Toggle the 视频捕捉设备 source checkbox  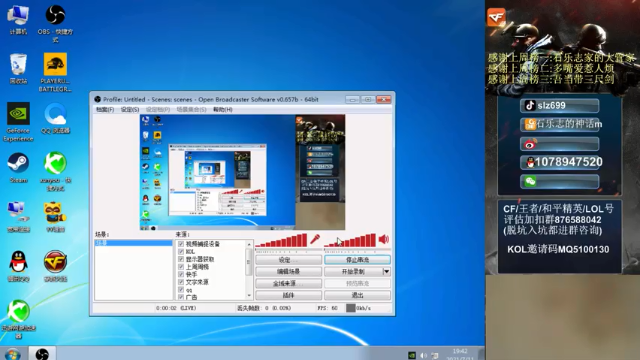tap(181, 244)
